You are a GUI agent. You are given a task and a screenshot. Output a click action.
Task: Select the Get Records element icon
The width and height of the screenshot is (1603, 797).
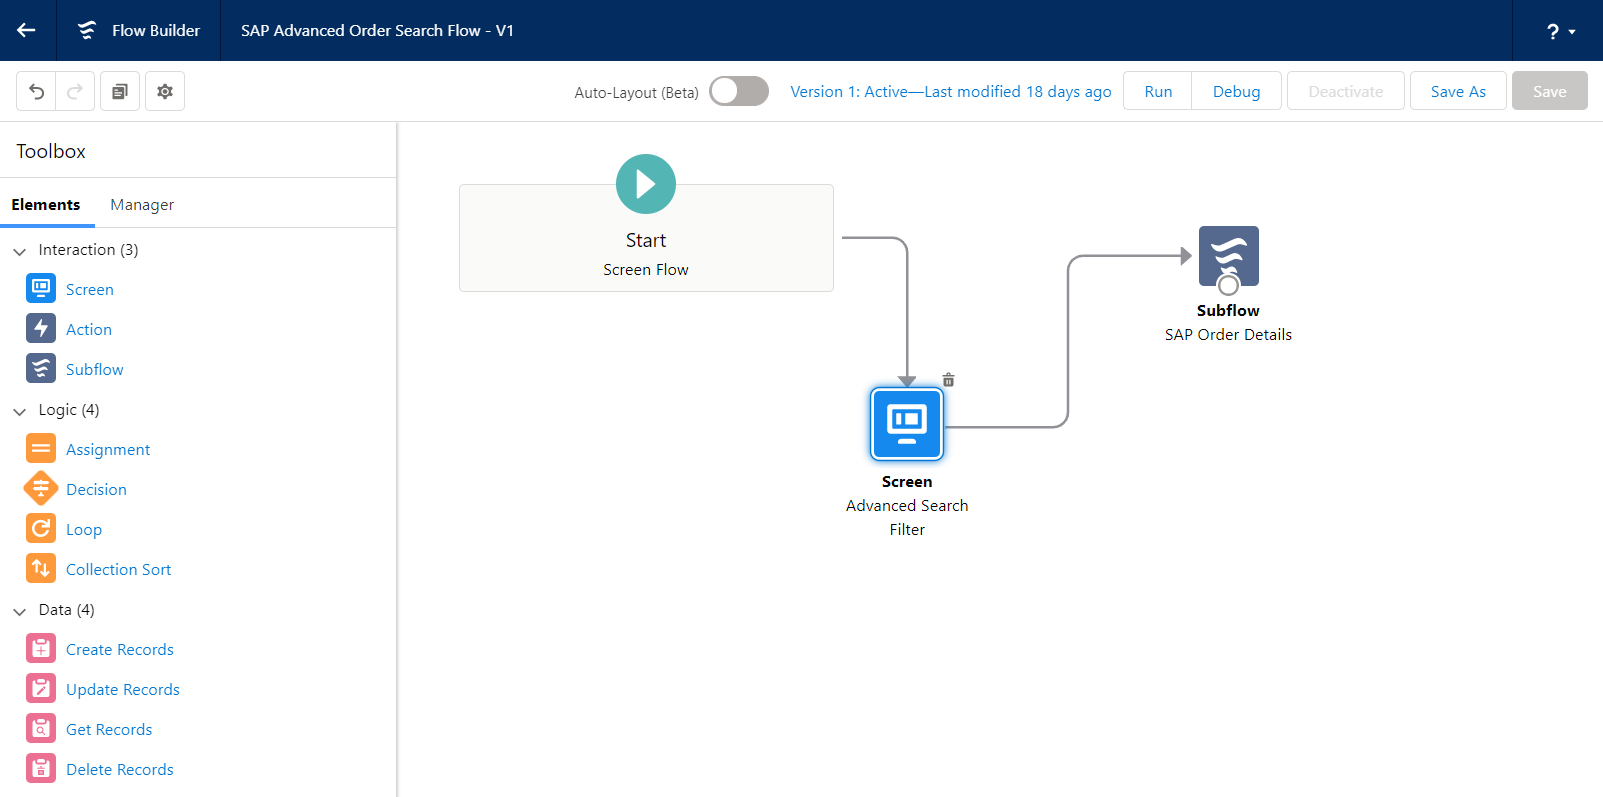tap(41, 728)
